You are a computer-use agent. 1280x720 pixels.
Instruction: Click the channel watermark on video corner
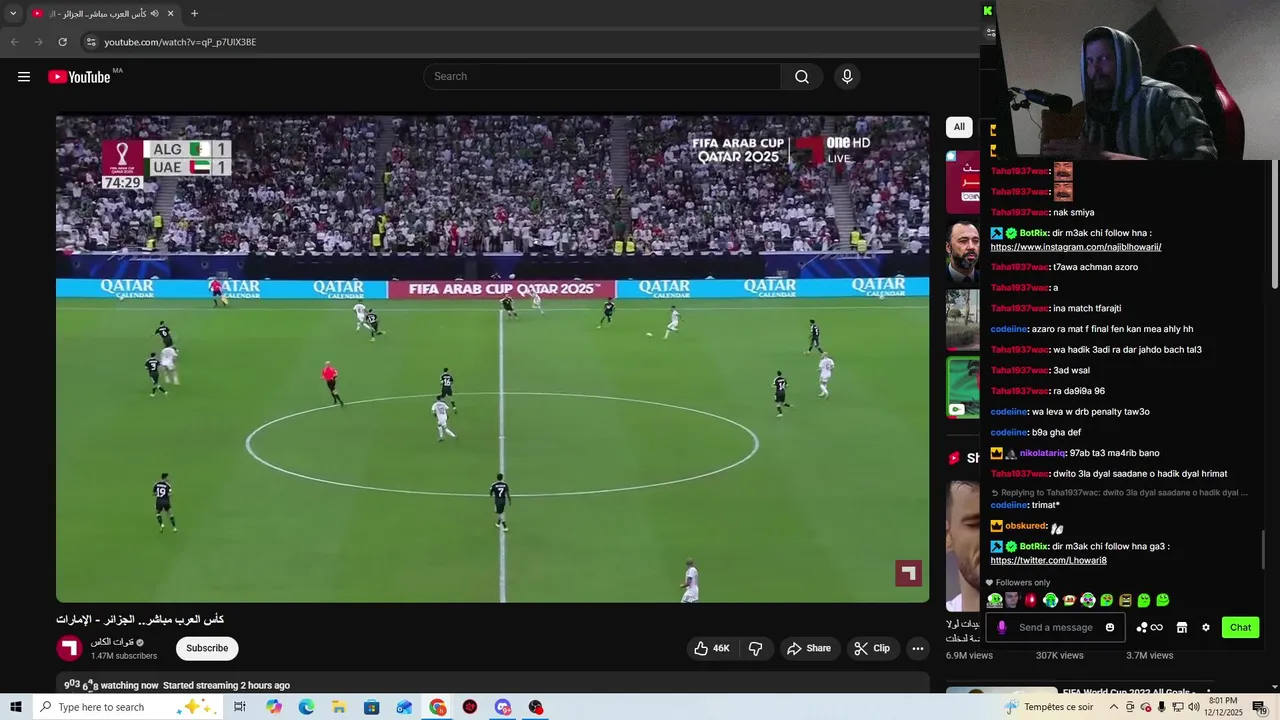tap(908, 573)
